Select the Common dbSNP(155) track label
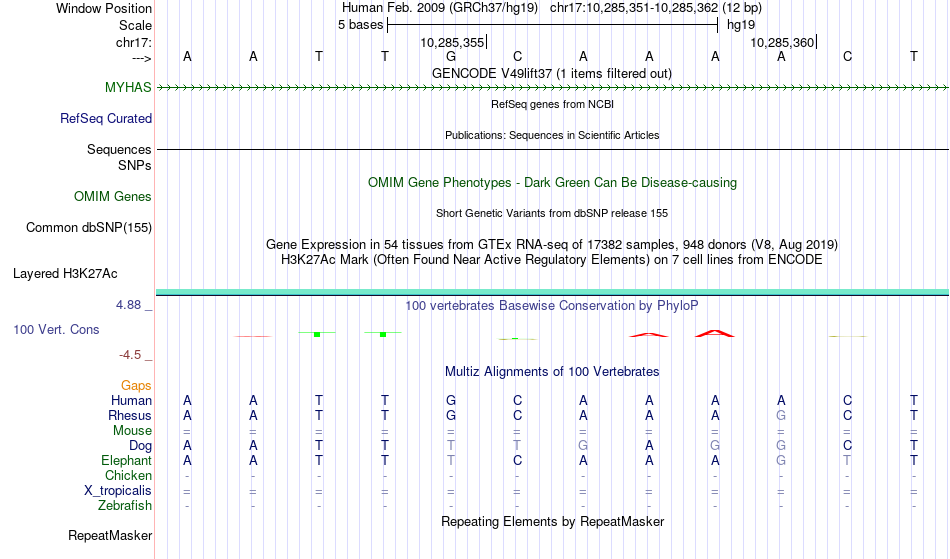Image resolution: width=950 pixels, height=559 pixels. pos(89,227)
